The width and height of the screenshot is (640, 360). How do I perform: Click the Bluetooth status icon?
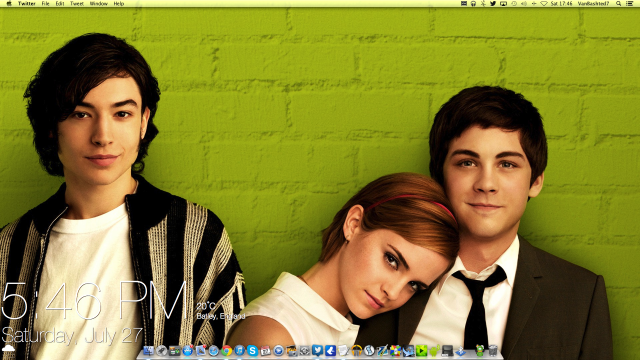coord(483,3)
